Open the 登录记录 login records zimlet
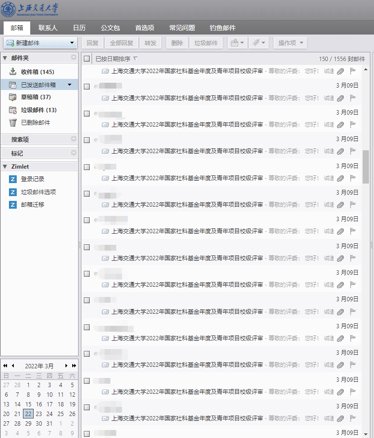Screen dimensions: 374x438 click(32, 179)
